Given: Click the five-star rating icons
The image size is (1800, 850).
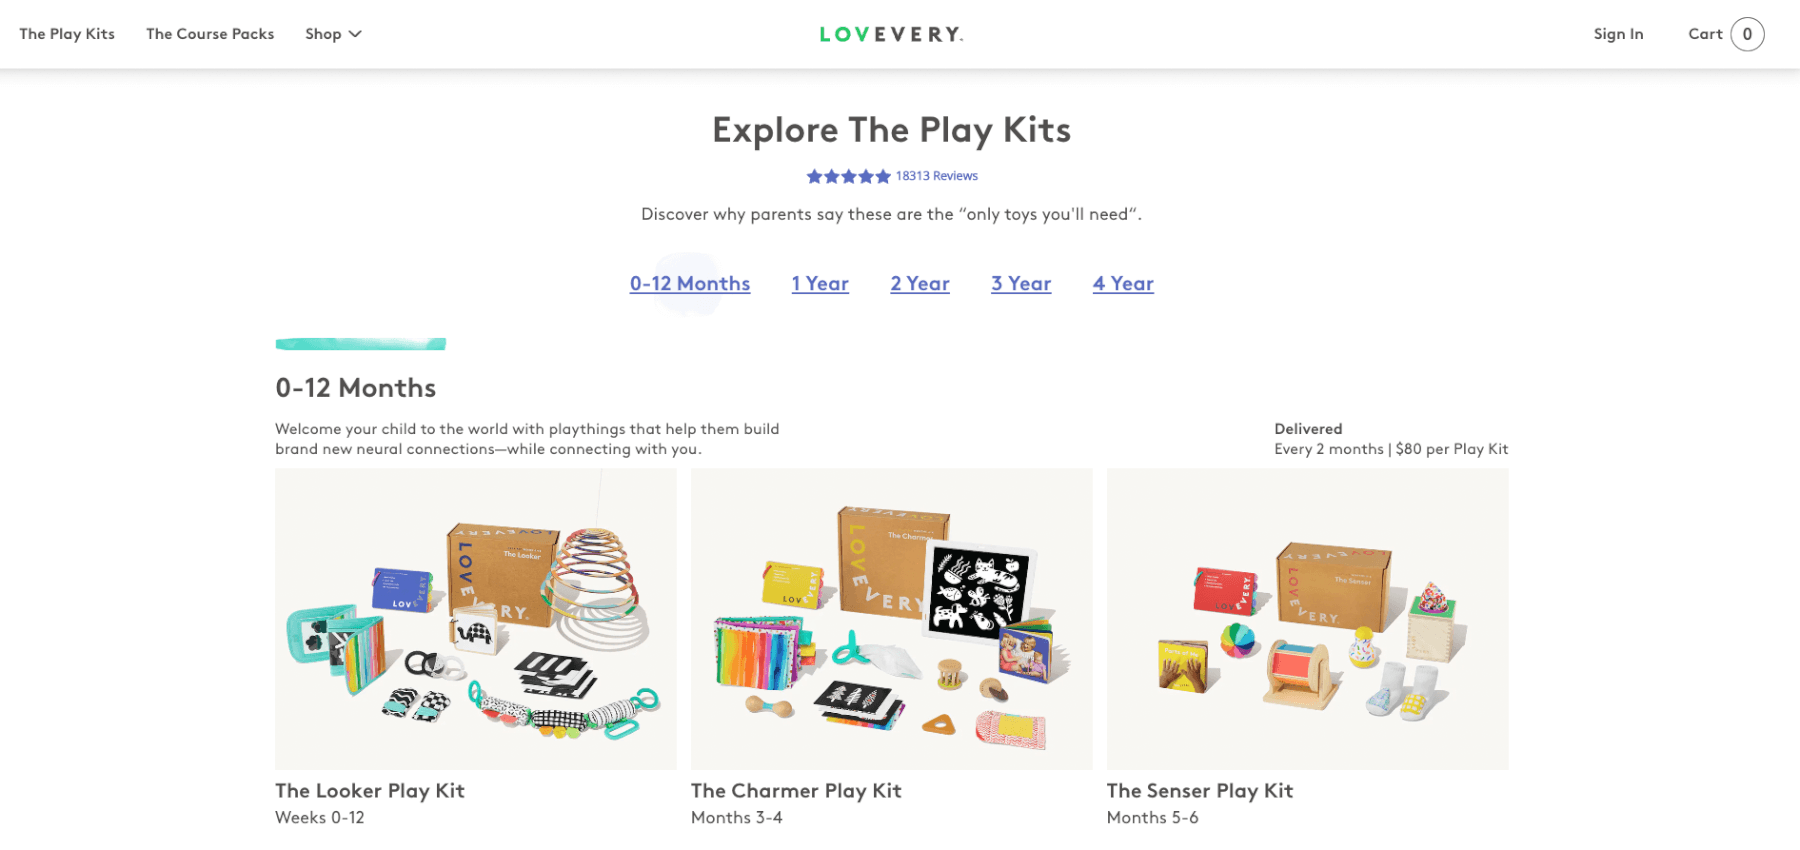Looking at the screenshot, I should pos(848,176).
